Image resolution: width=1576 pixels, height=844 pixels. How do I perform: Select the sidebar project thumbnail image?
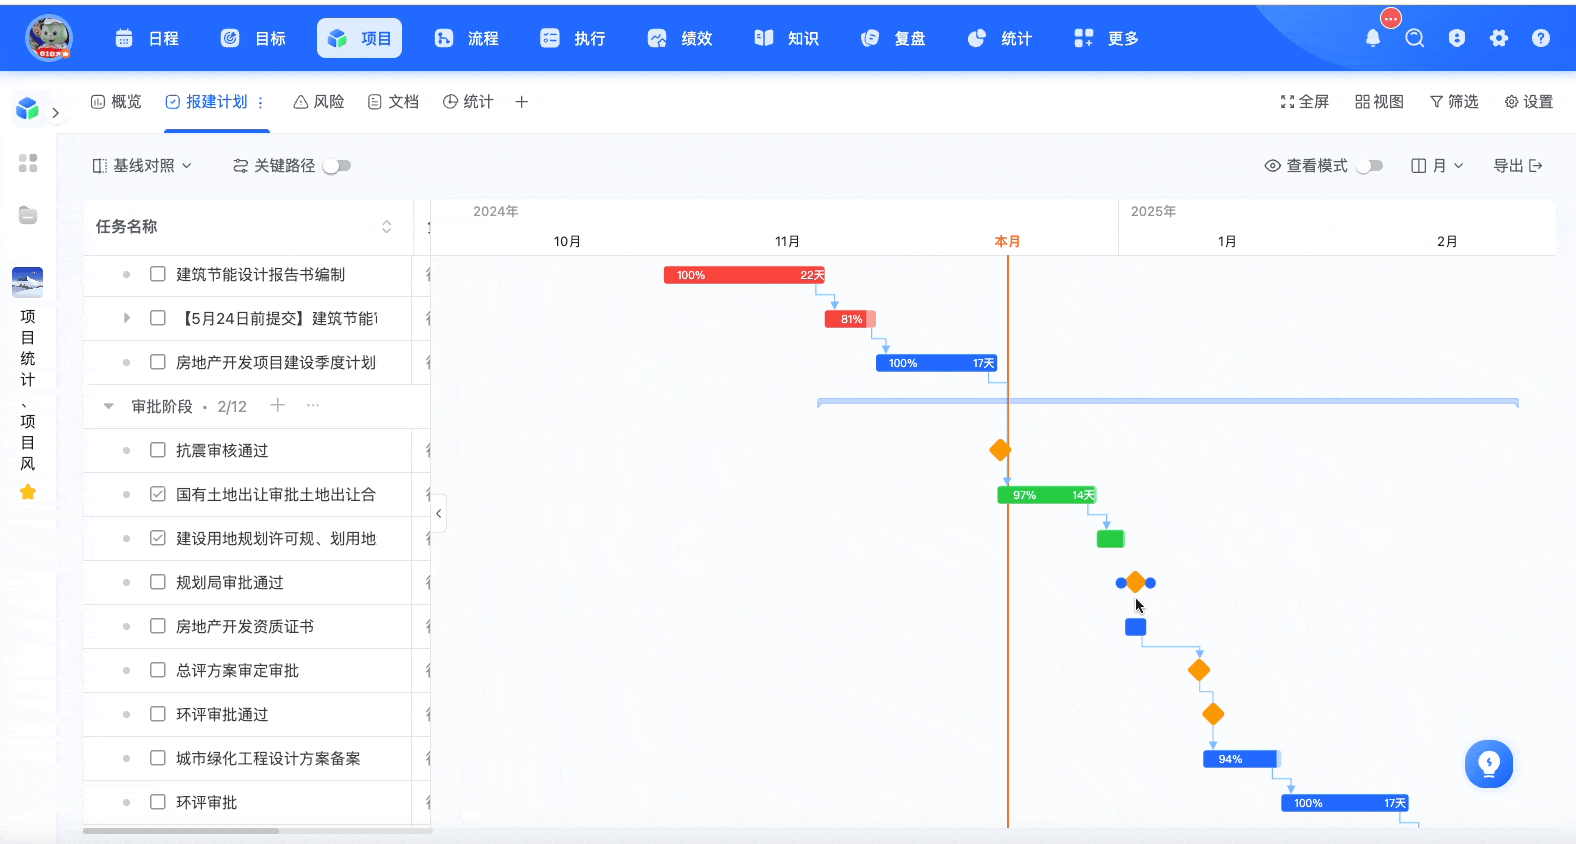pos(28,282)
